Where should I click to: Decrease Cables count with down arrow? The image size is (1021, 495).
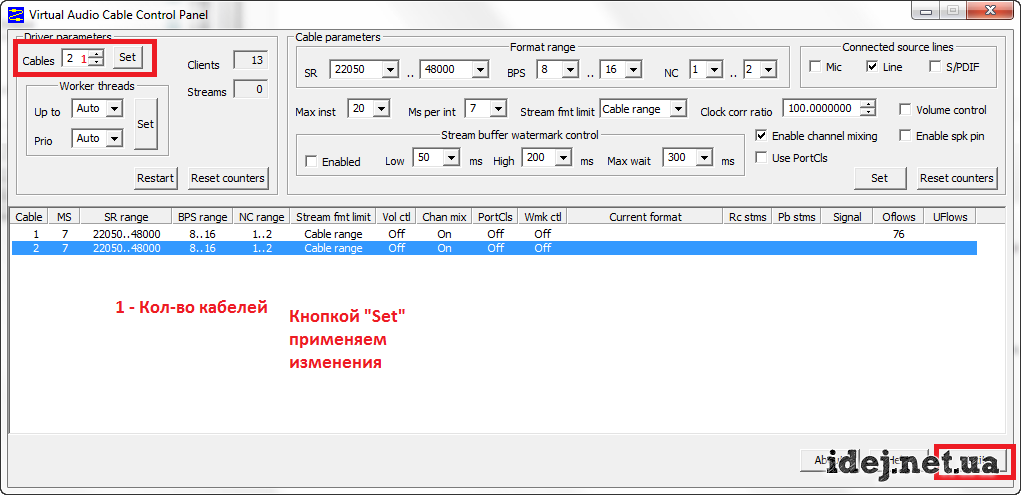[96, 62]
